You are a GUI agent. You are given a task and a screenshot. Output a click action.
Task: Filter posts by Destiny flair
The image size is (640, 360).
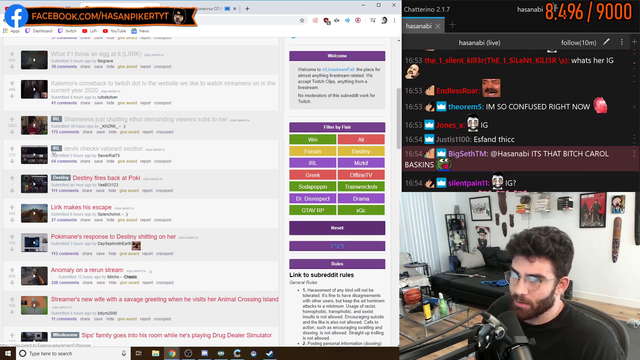click(361, 151)
